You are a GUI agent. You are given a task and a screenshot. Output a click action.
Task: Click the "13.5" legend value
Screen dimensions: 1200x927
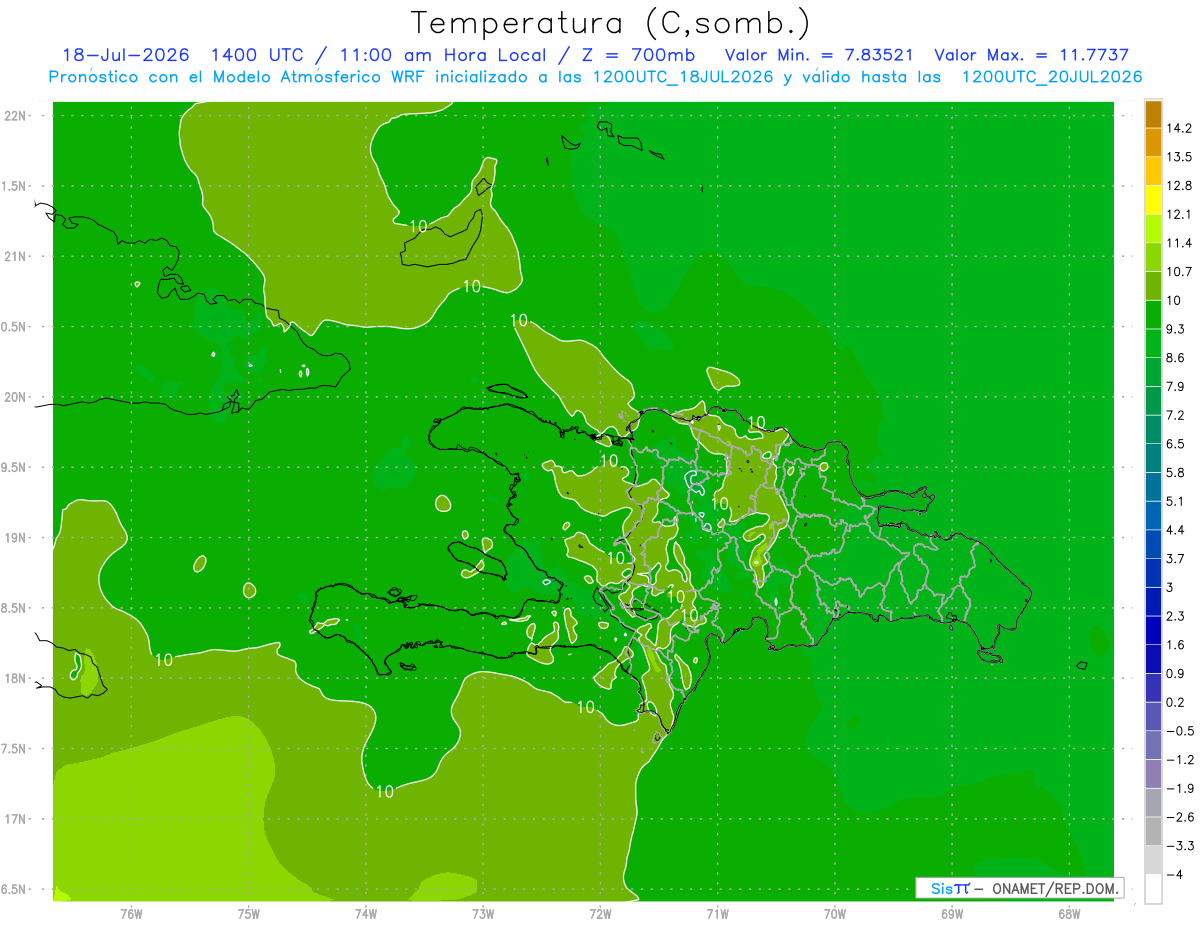tap(1179, 157)
